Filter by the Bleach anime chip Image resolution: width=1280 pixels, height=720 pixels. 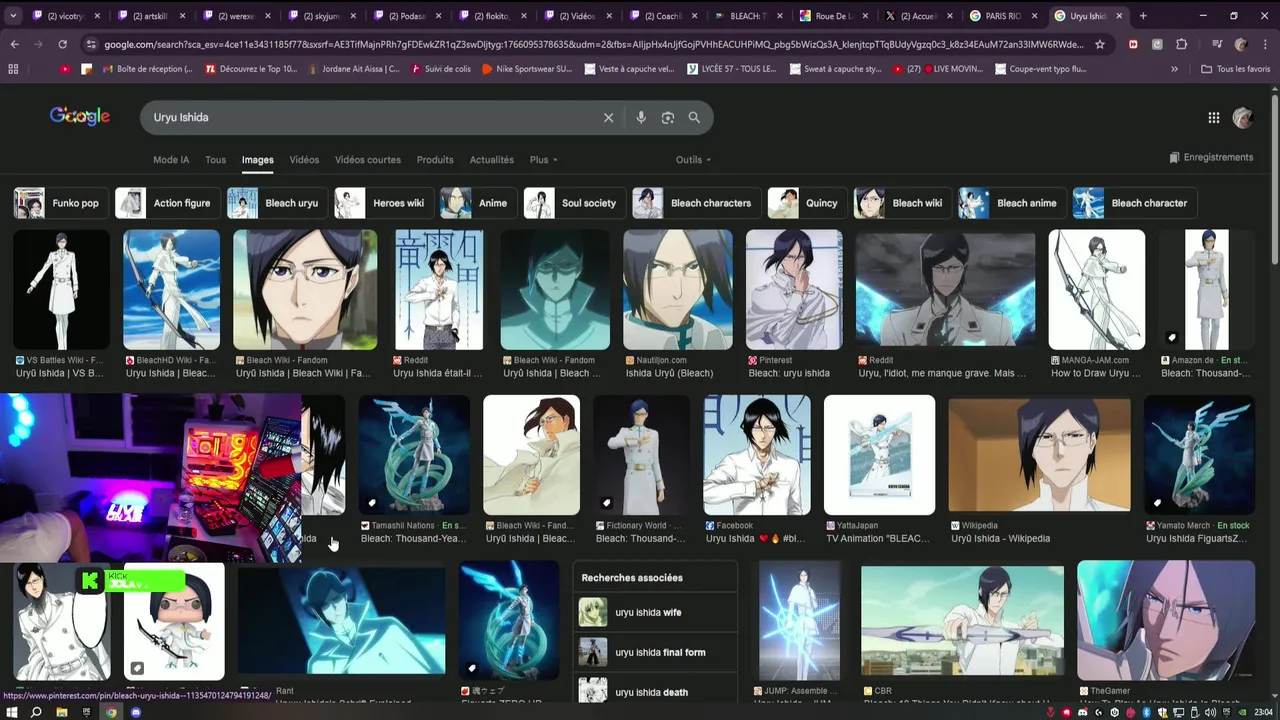pyautogui.click(x=1011, y=203)
